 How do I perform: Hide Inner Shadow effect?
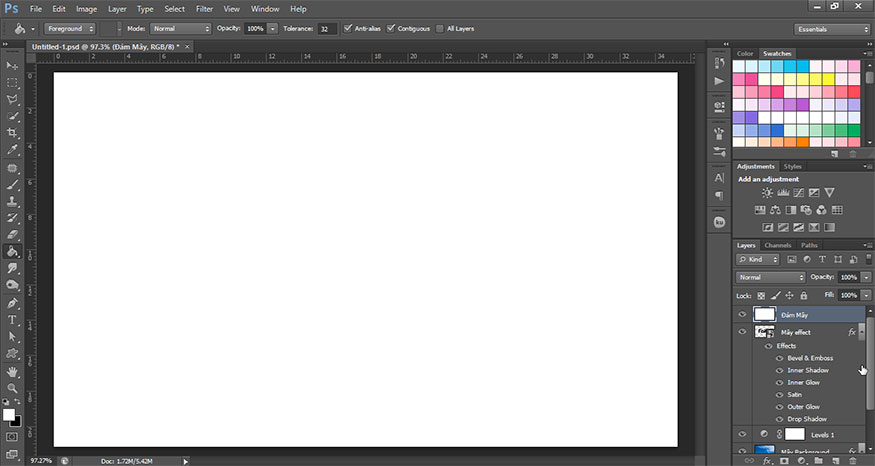780,371
